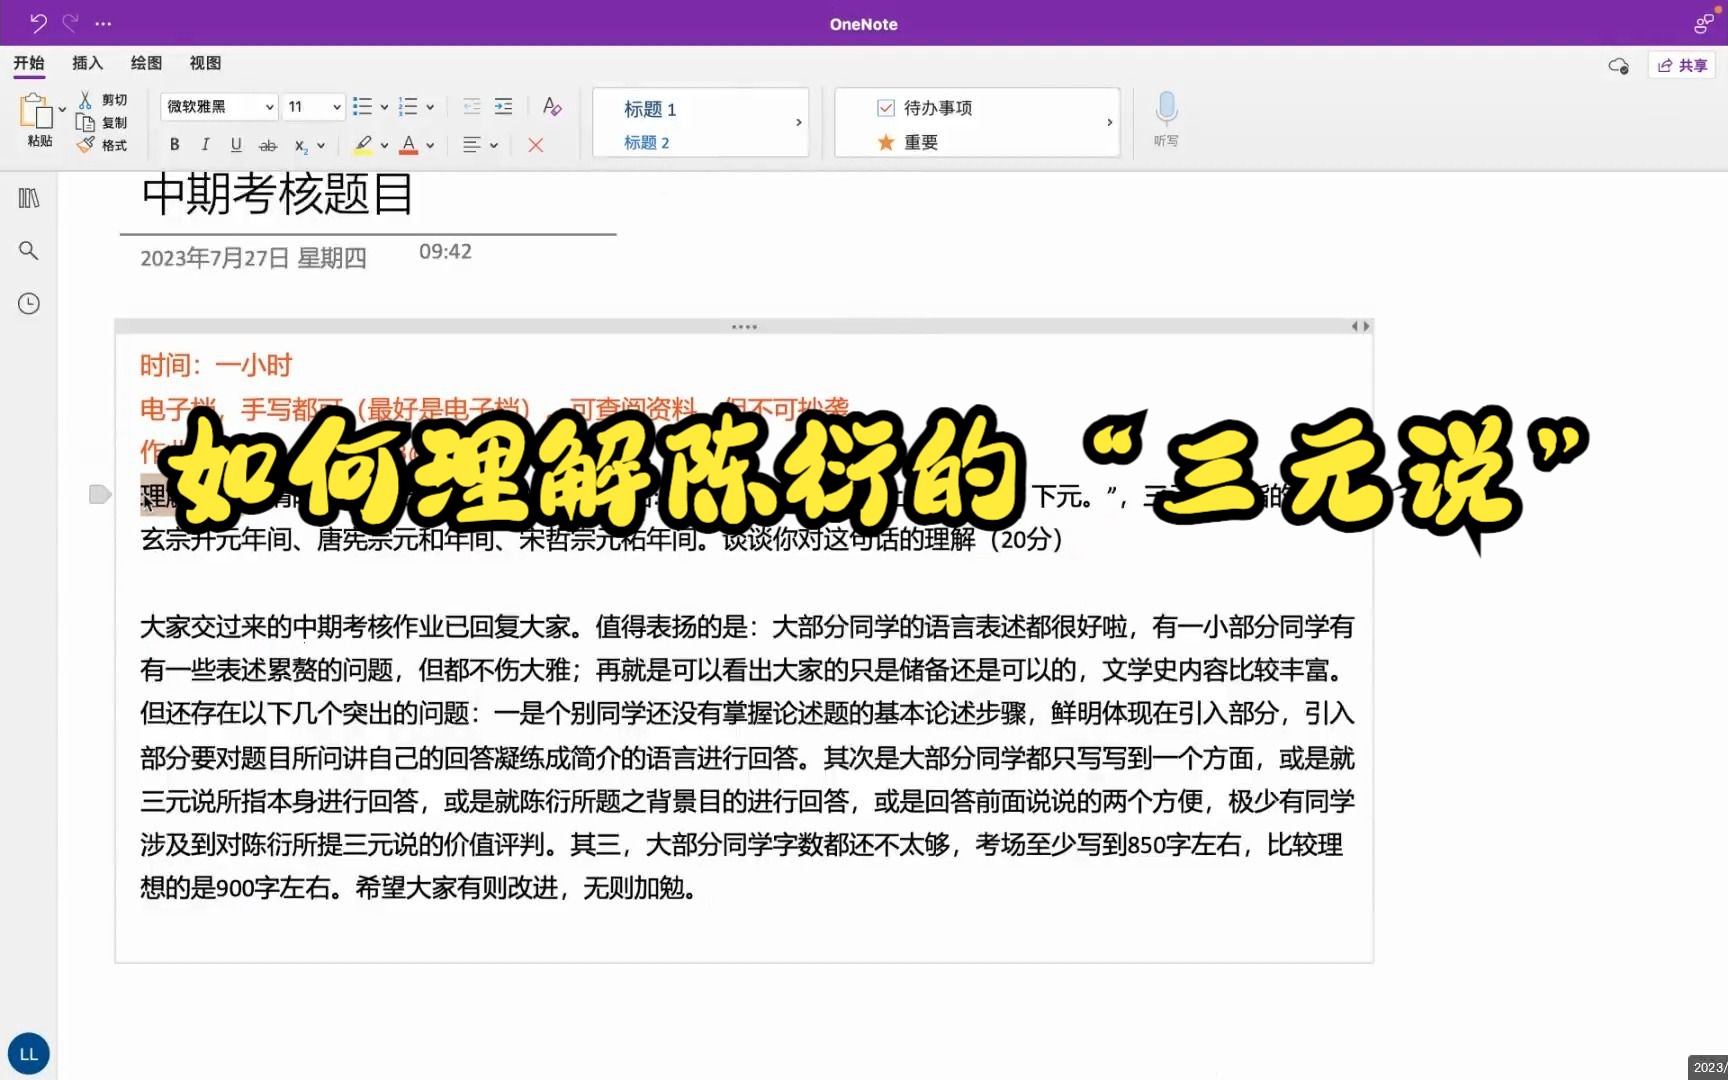Toggle subscript formatting
The width and height of the screenshot is (1728, 1080).
pos(301,146)
